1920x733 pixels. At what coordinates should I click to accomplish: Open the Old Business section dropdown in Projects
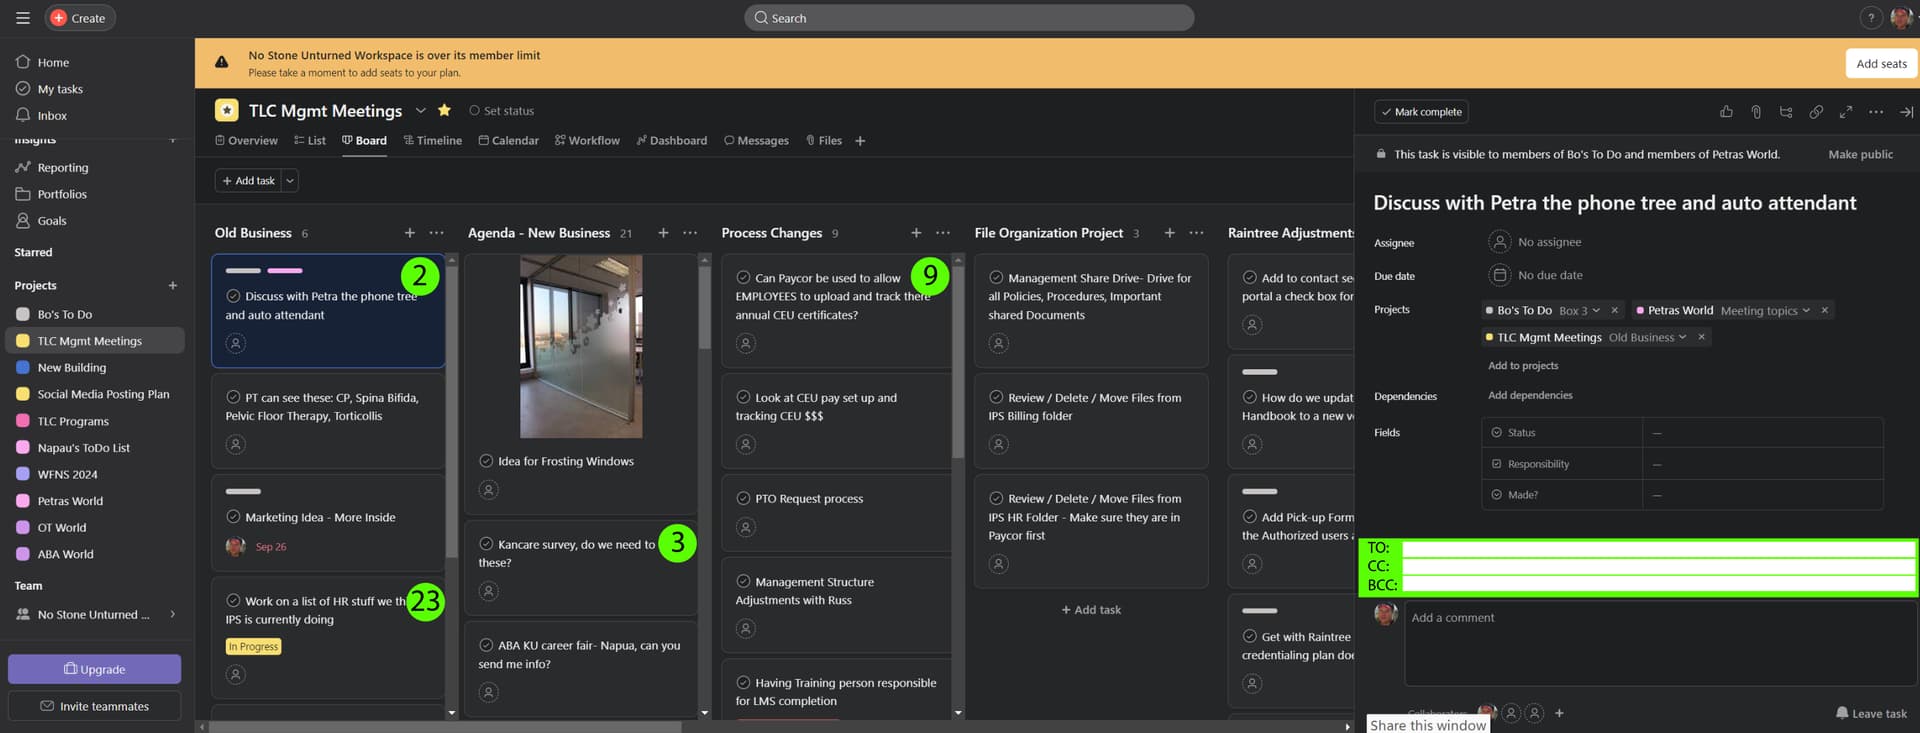point(1682,338)
